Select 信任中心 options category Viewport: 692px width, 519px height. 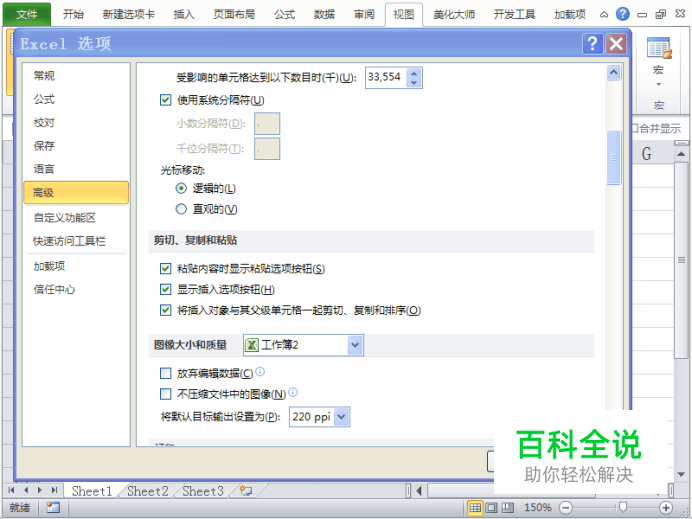click(76, 290)
